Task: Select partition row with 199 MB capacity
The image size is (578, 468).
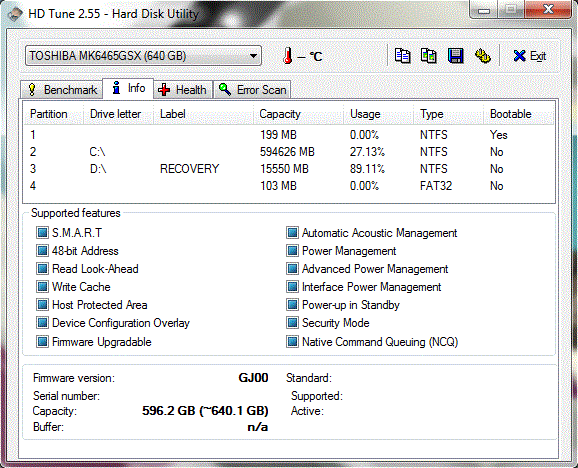Action: (289, 135)
